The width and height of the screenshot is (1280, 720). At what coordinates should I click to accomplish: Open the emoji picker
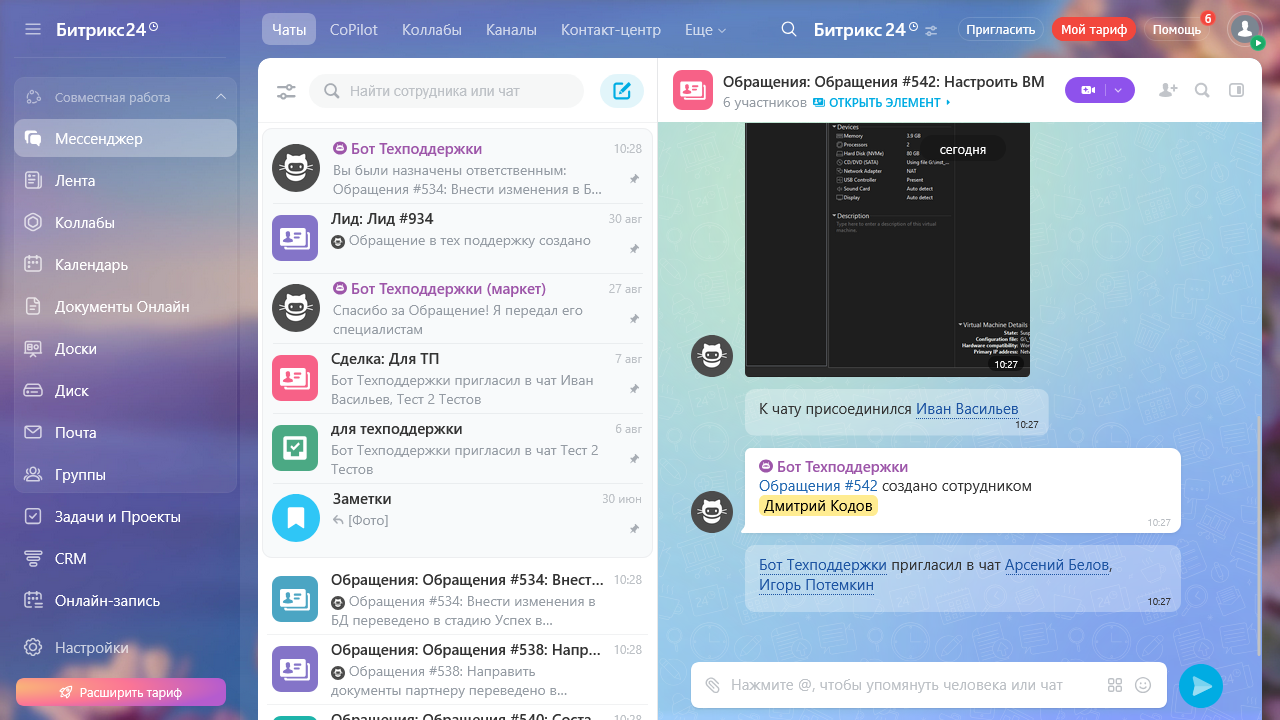click(x=1143, y=685)
